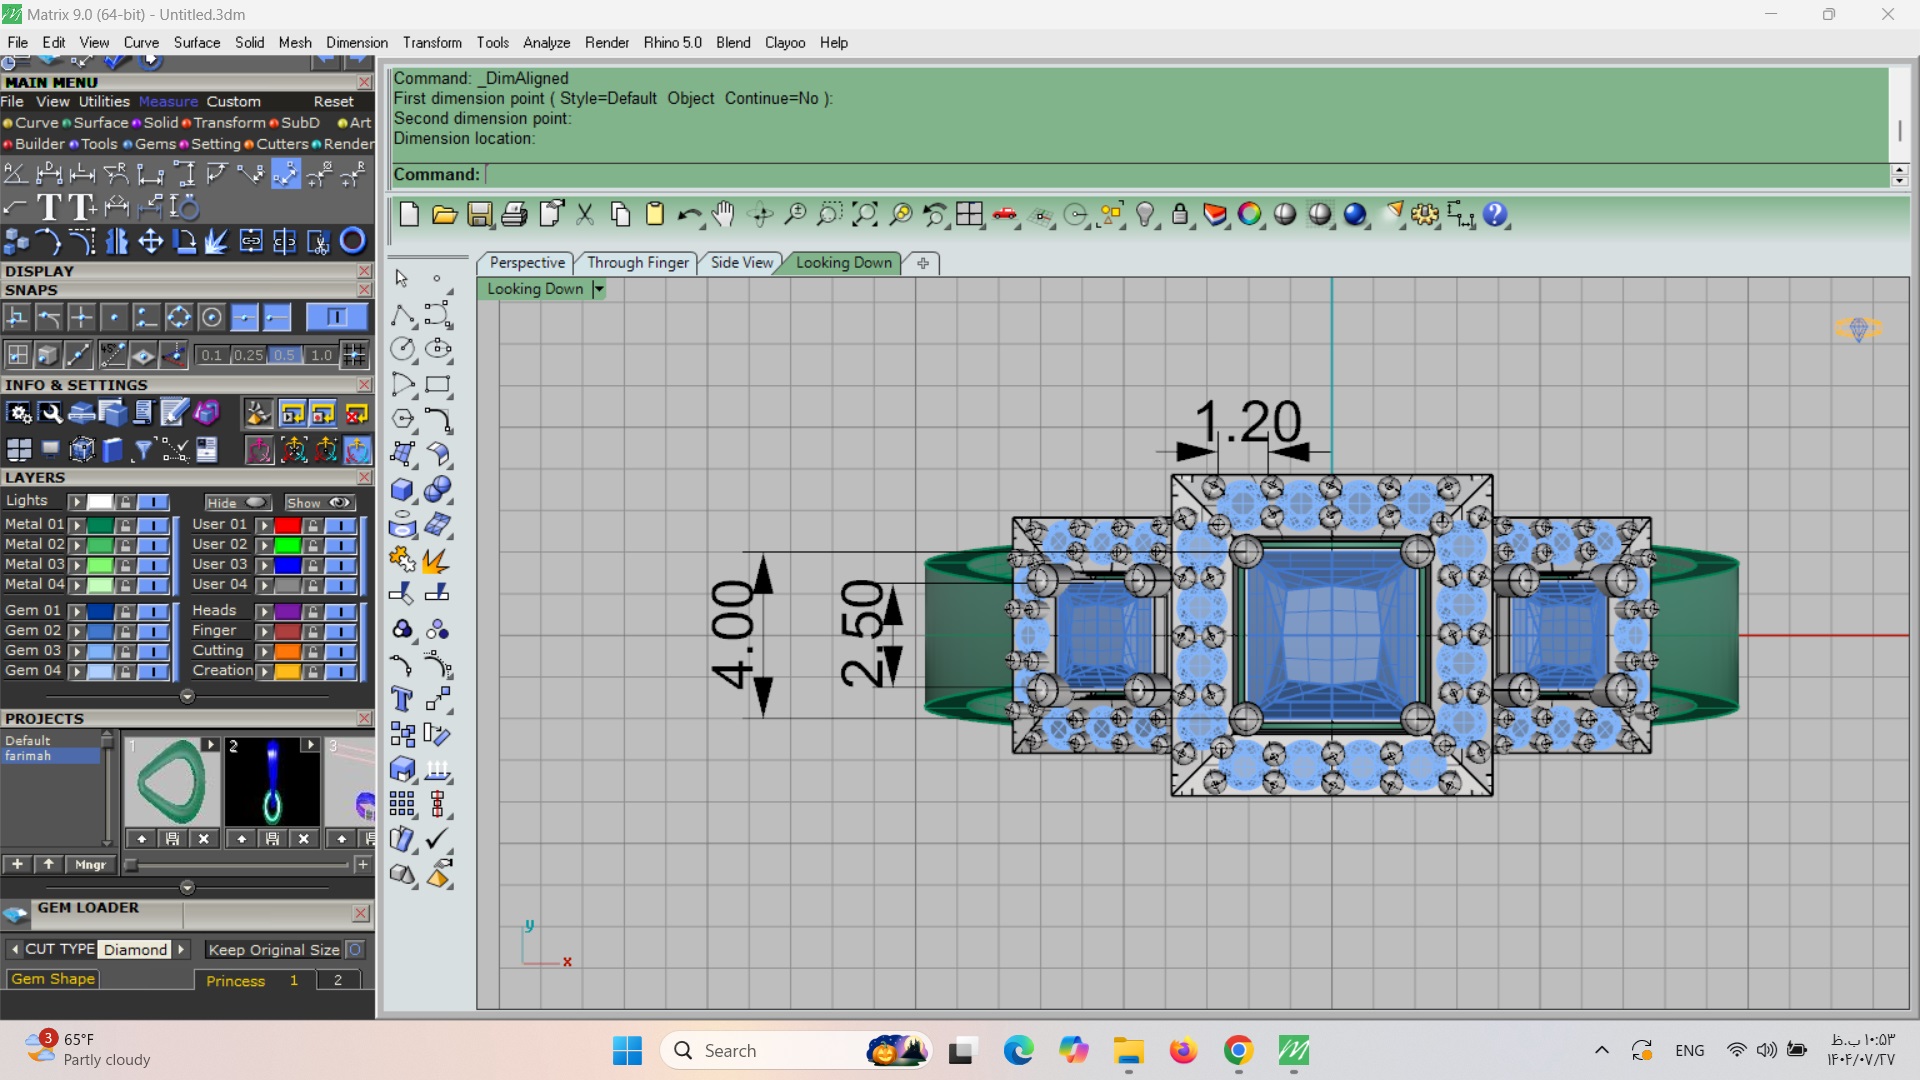Image resolution: width=1920 pixels, height=1080 pixels.
Task: Click the Save file icon in toolbar
Action: coord(480,214)
